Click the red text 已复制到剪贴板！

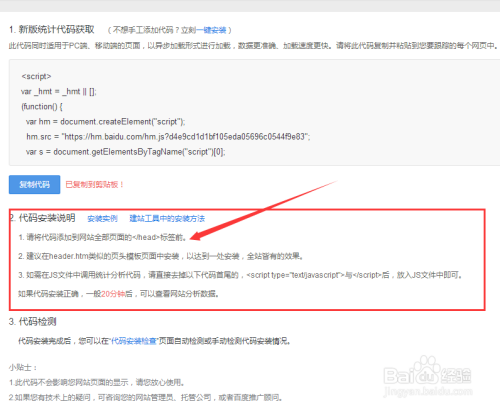pyautogui.click(x=95, y=185)
